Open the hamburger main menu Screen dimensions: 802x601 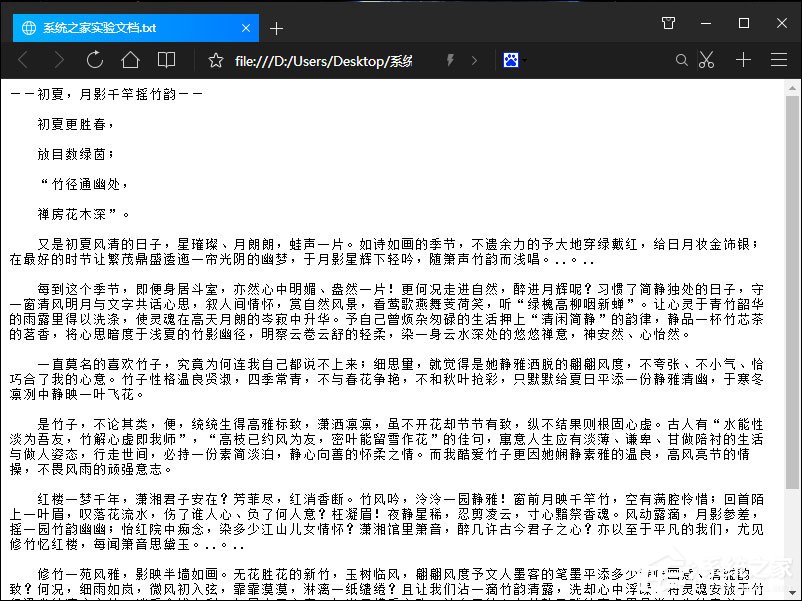pyautogui.click(x=779, y=60)
